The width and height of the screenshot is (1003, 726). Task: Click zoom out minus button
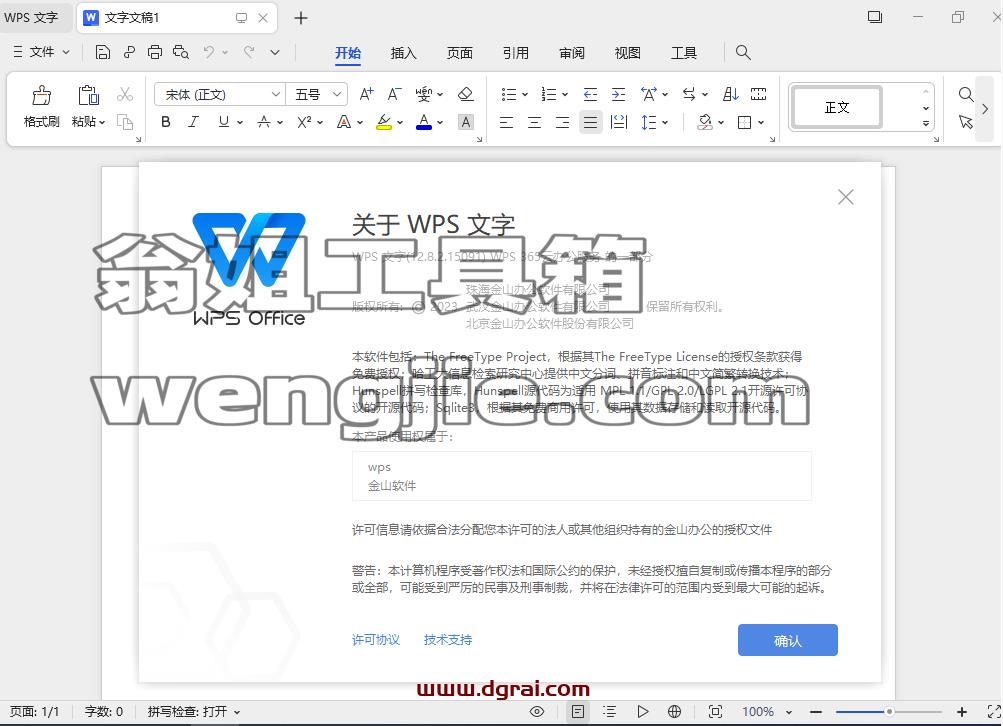pos(816,711)
